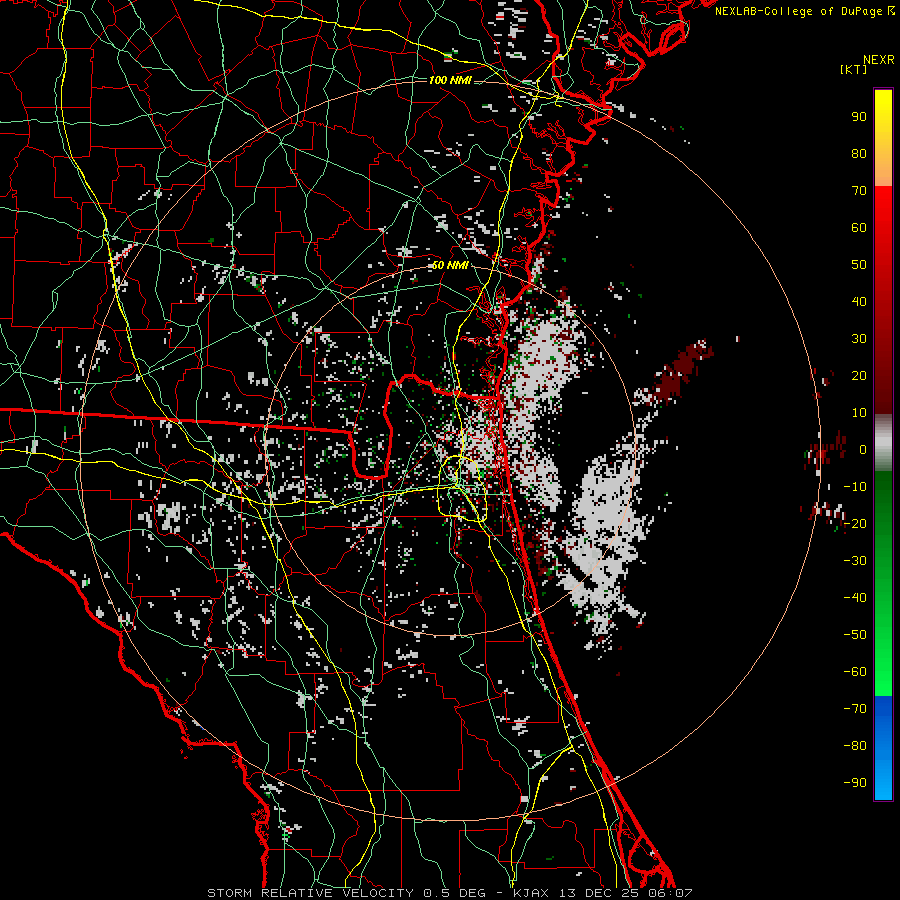This screenshot has width=900, height=900.
Task: Click the NEXR label above the scale
Action: coord(879,60)
